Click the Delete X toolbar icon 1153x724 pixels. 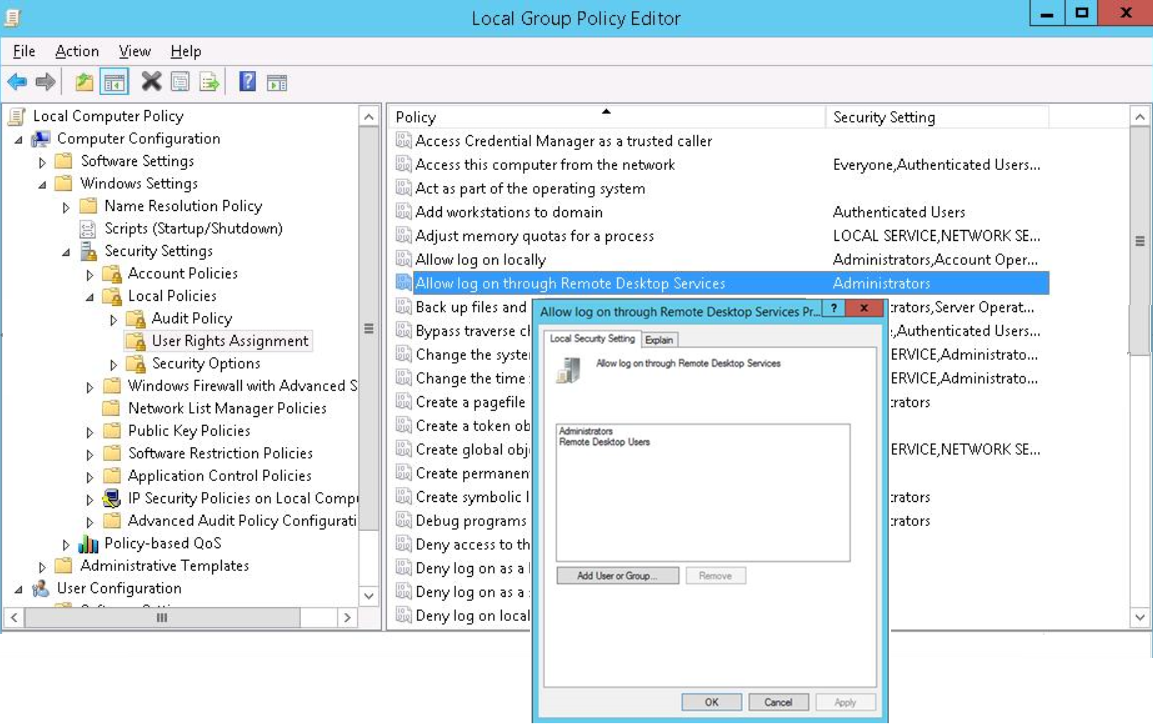click(151, 82)
